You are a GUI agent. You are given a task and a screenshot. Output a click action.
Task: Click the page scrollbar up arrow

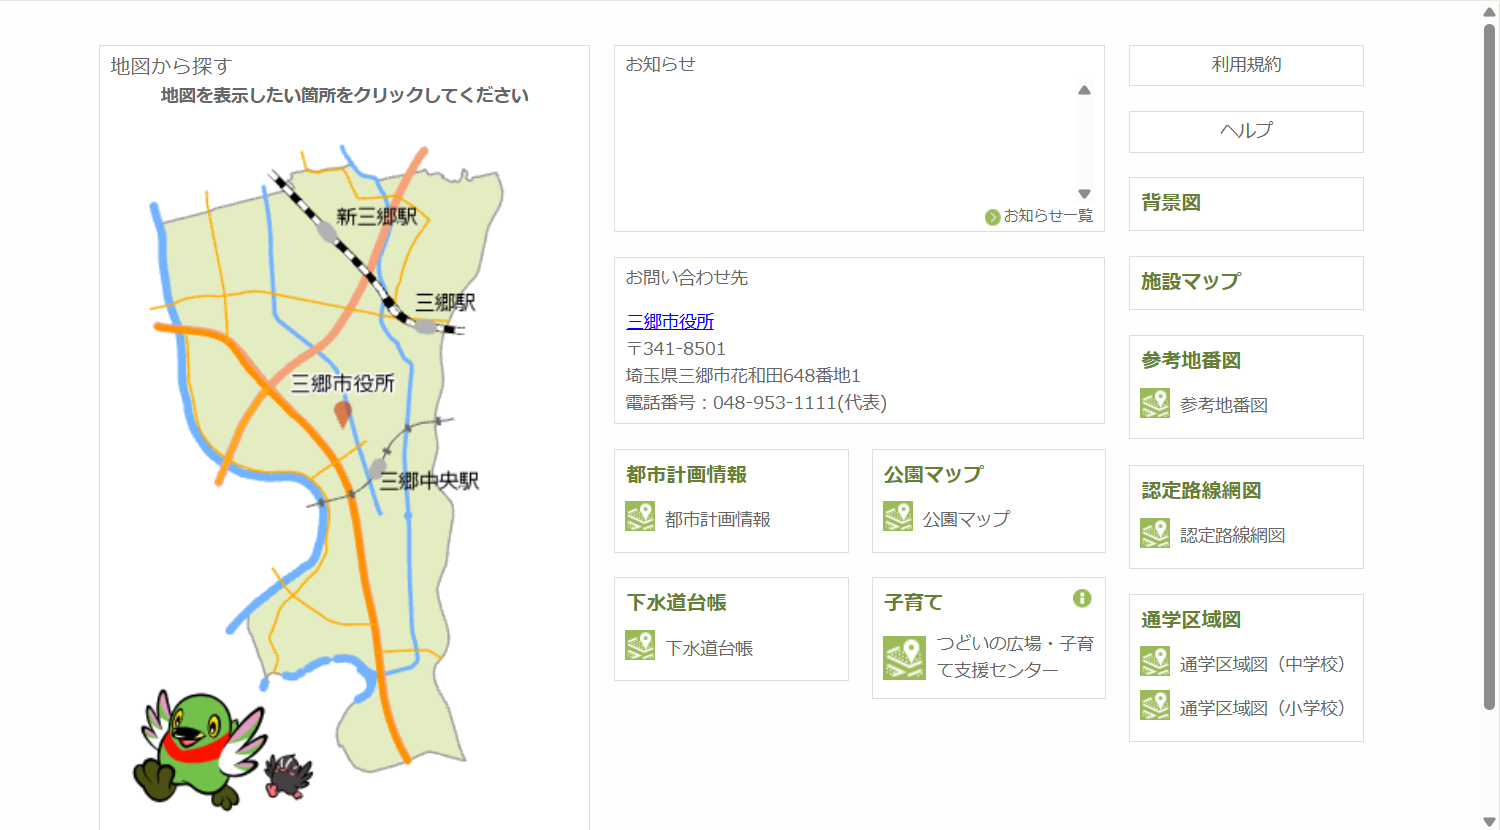tap(1489, 12)
